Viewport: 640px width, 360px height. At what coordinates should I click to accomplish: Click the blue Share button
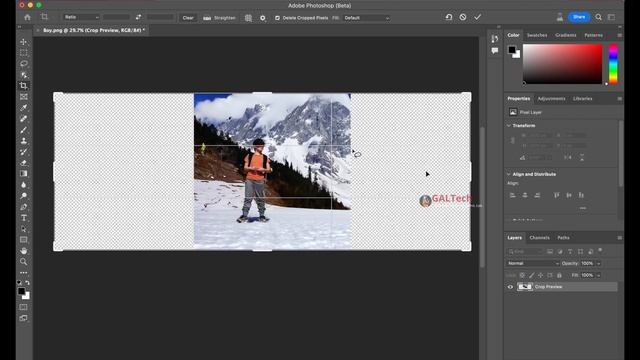tap(579, 17)
